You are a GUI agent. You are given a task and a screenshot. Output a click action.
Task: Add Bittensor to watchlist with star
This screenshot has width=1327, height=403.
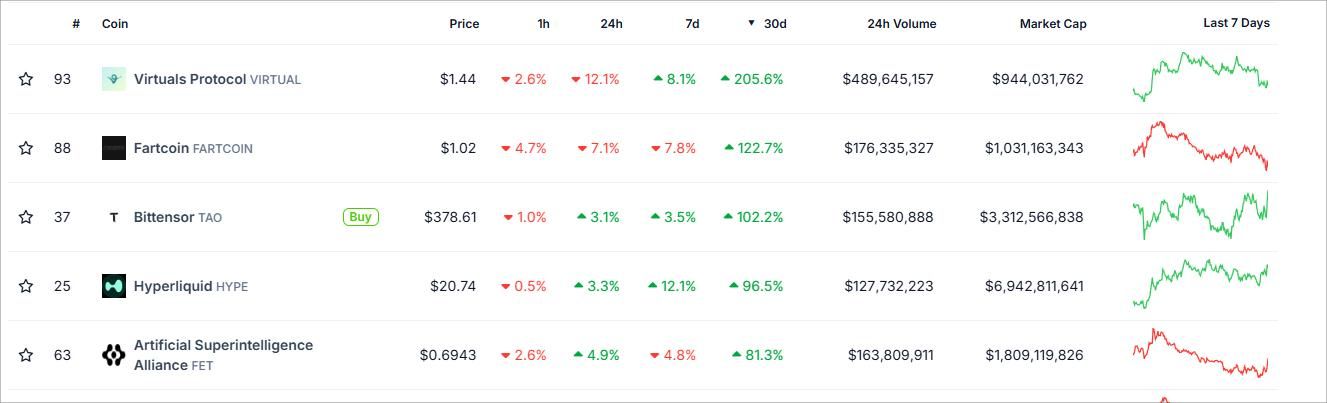point(26,217)
